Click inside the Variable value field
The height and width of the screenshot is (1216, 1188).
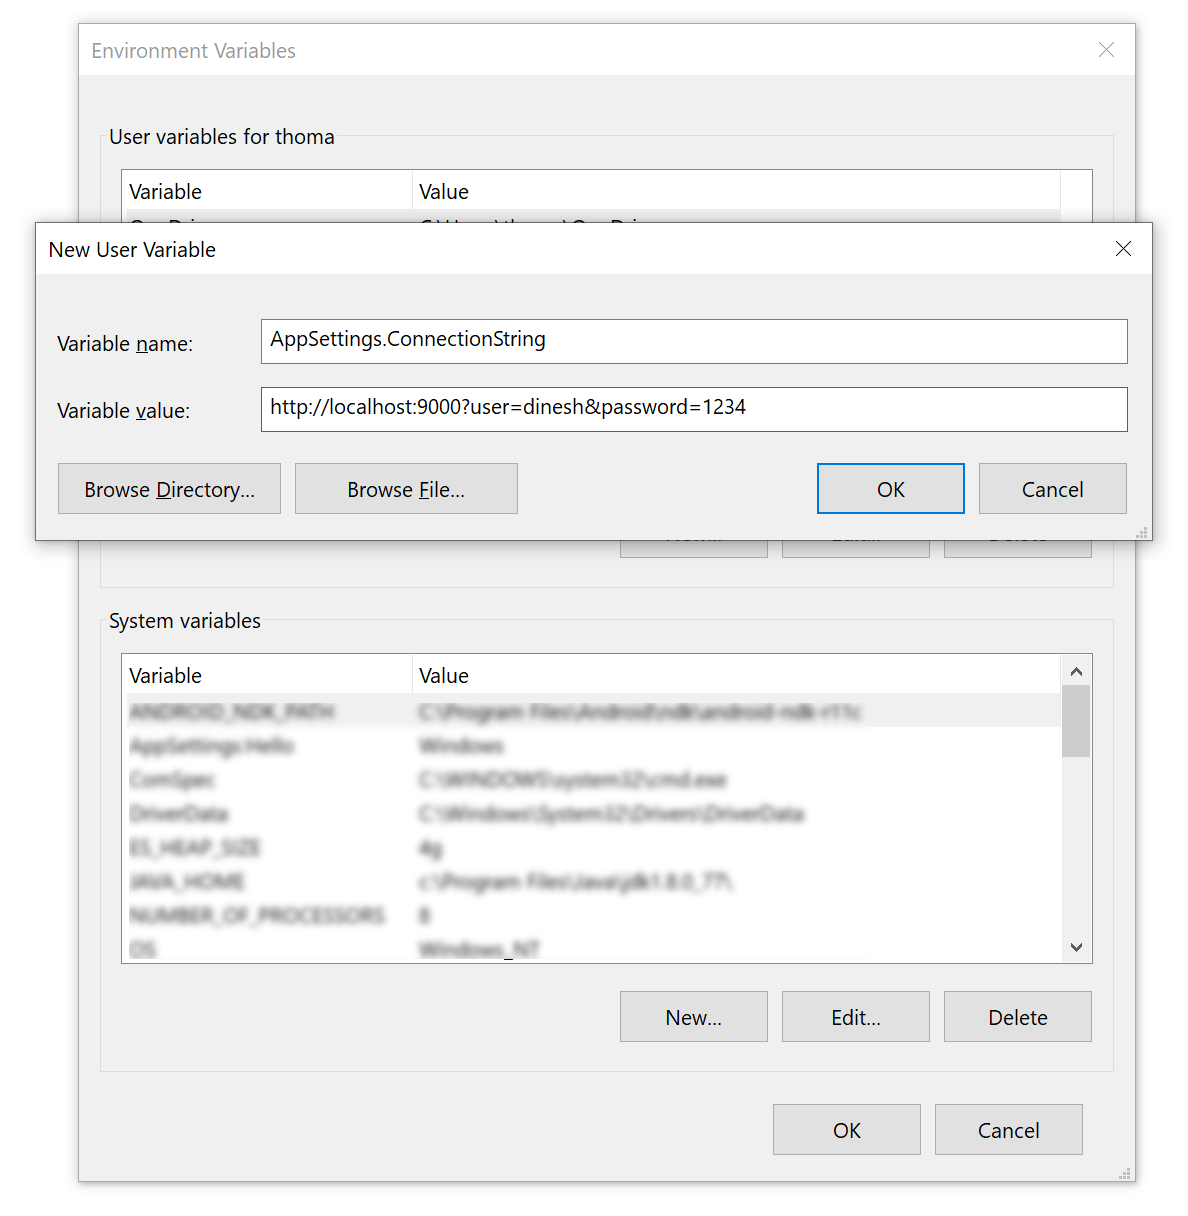pos(694,409)
